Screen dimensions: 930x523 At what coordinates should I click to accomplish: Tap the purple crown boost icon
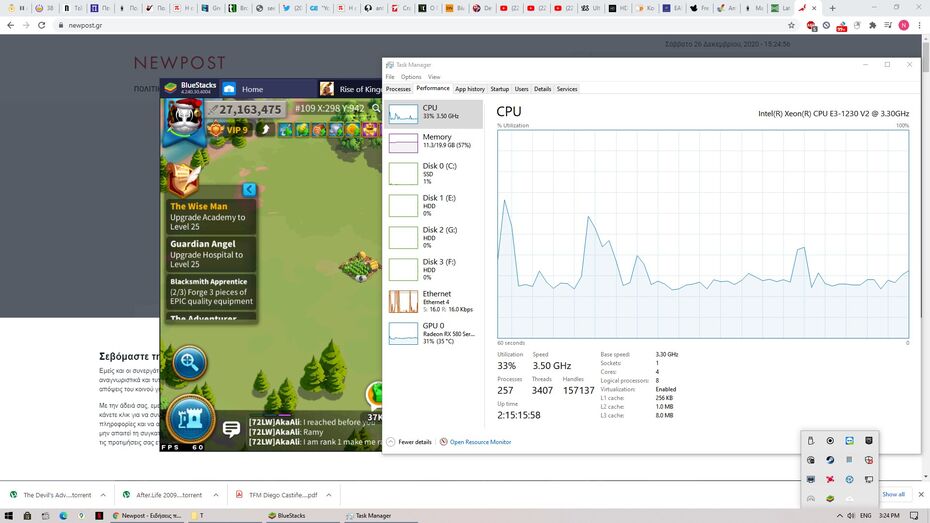tap(370, 129)
